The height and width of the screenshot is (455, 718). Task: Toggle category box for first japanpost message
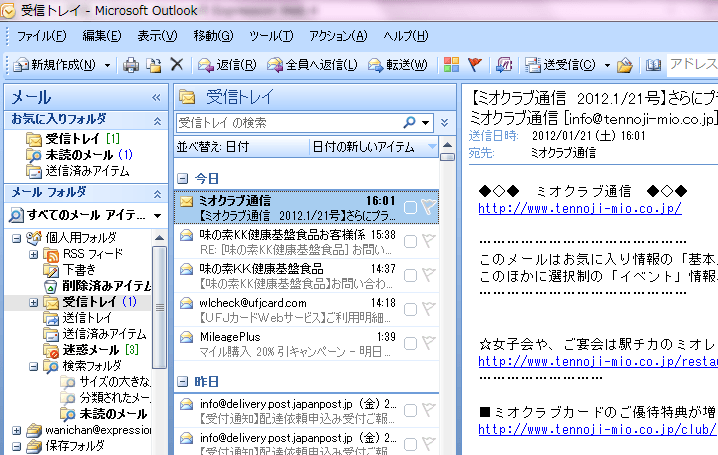point(410,410)
